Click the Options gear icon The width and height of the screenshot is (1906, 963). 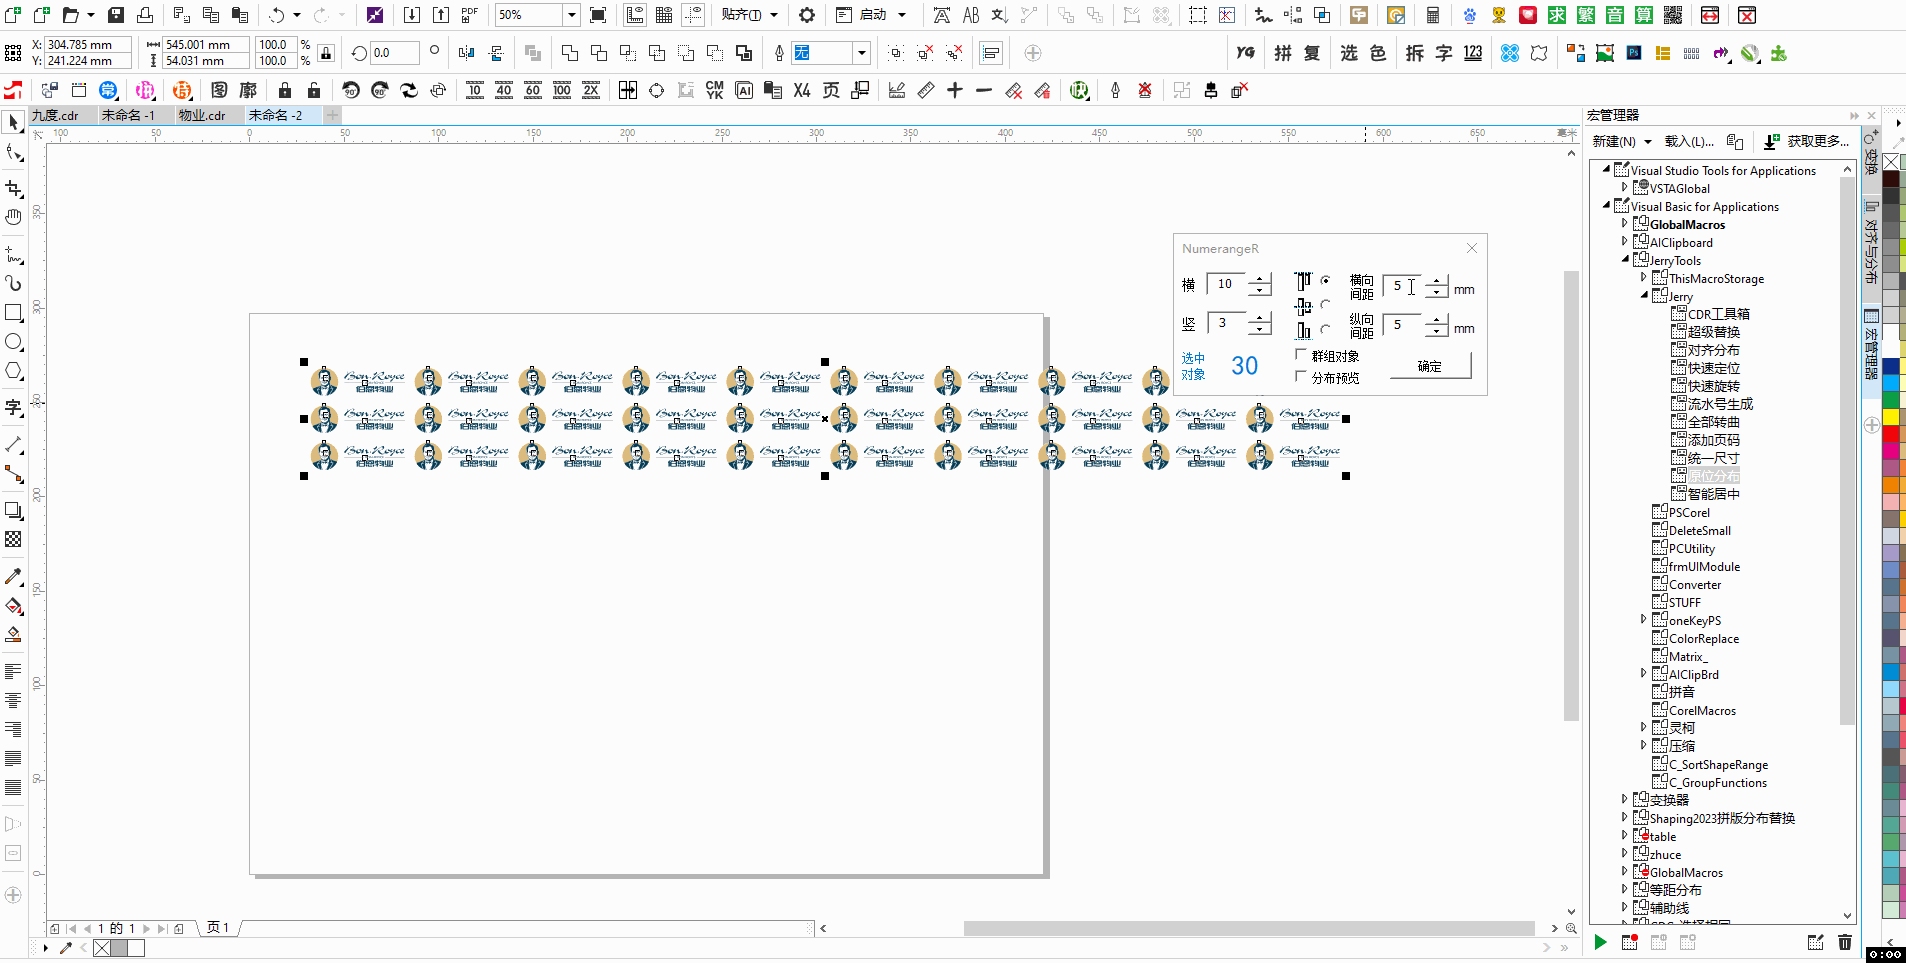pyautogui.click(x=807, y=15)
